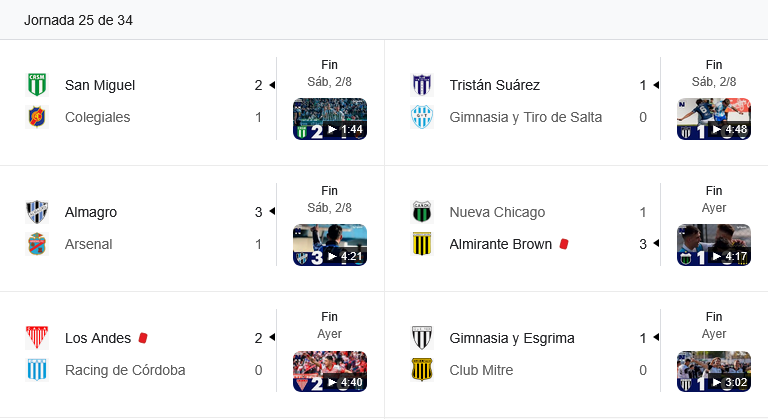Open the Gimnasia y Tiro de Salta link
Image resolution: width=768 pixels, height=419 pixels.
(526, 117)
